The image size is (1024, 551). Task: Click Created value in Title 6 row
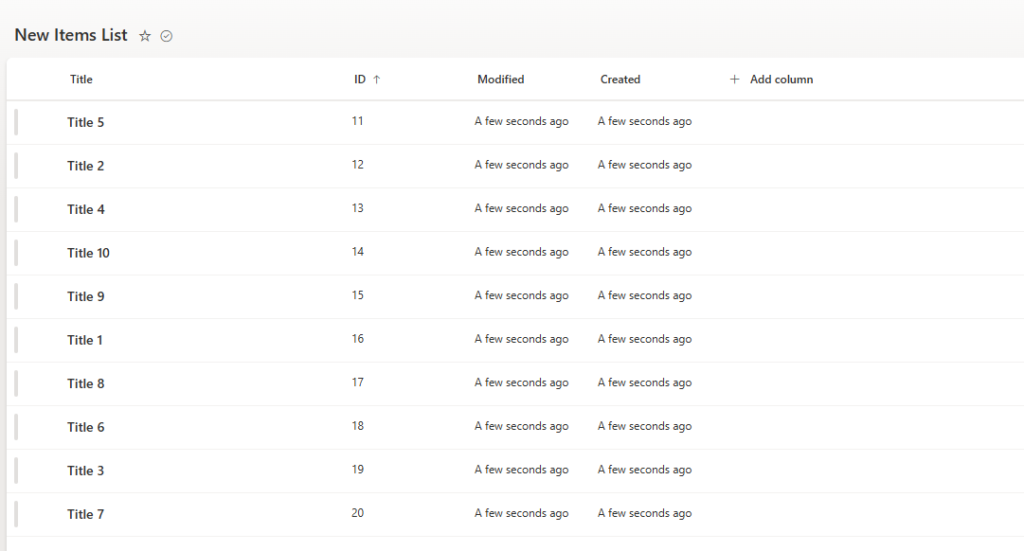click(x=645, y=426)
